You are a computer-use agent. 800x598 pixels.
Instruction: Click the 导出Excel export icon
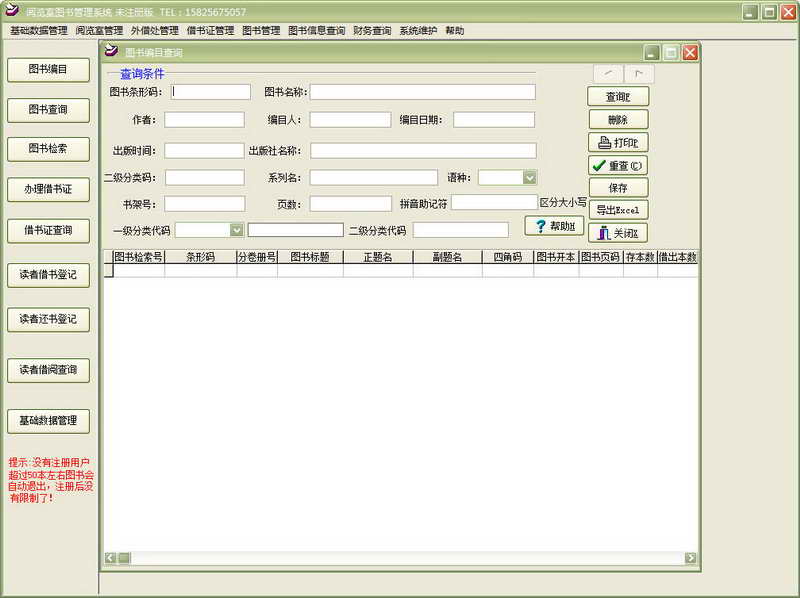617,208
